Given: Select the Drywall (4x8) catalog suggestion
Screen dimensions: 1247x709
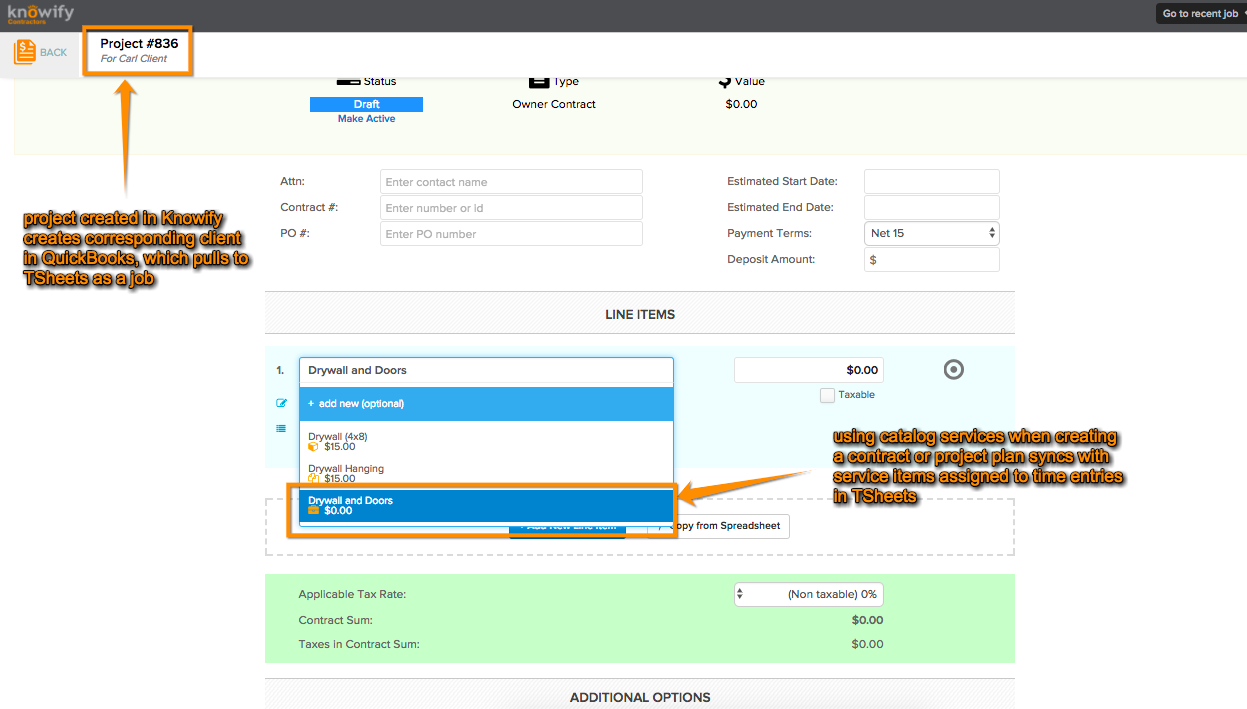Looking at the screenshot, I should 486,441.
